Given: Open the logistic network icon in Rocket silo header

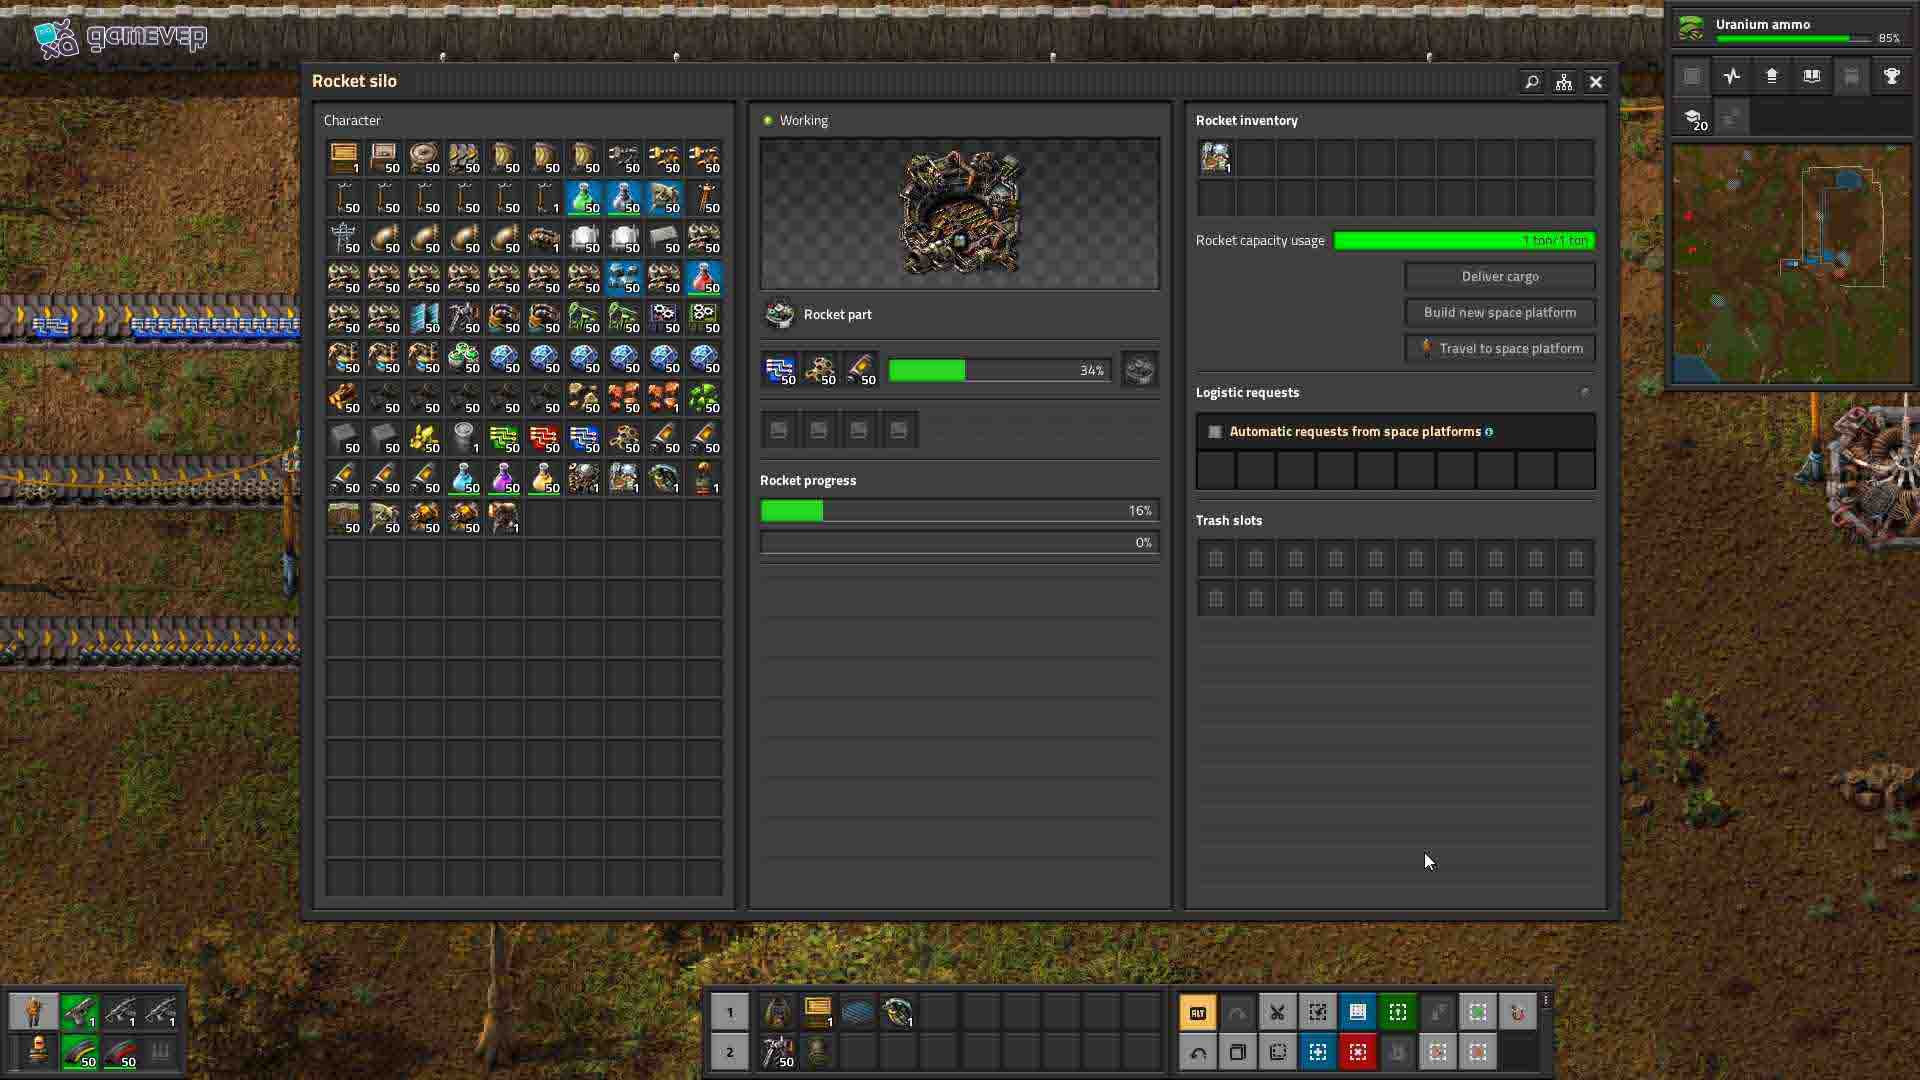Looking at the screenshot, I should point(1564,82).
